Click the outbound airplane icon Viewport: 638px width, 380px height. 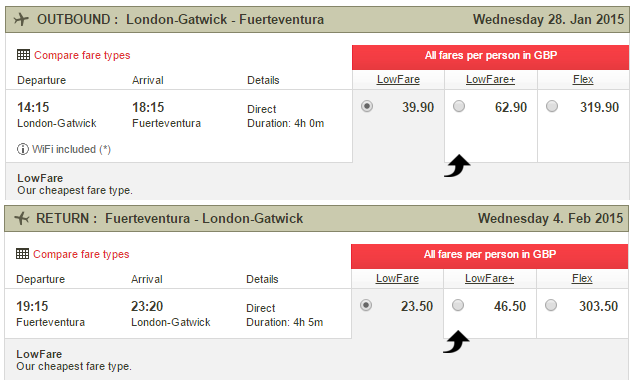click(x=21, y=19)
